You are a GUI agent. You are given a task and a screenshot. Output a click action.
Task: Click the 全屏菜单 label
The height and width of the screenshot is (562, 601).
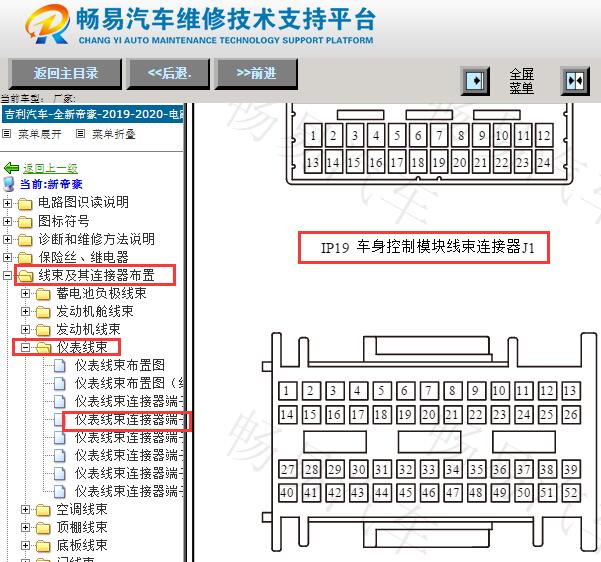(x=521, y=81)
